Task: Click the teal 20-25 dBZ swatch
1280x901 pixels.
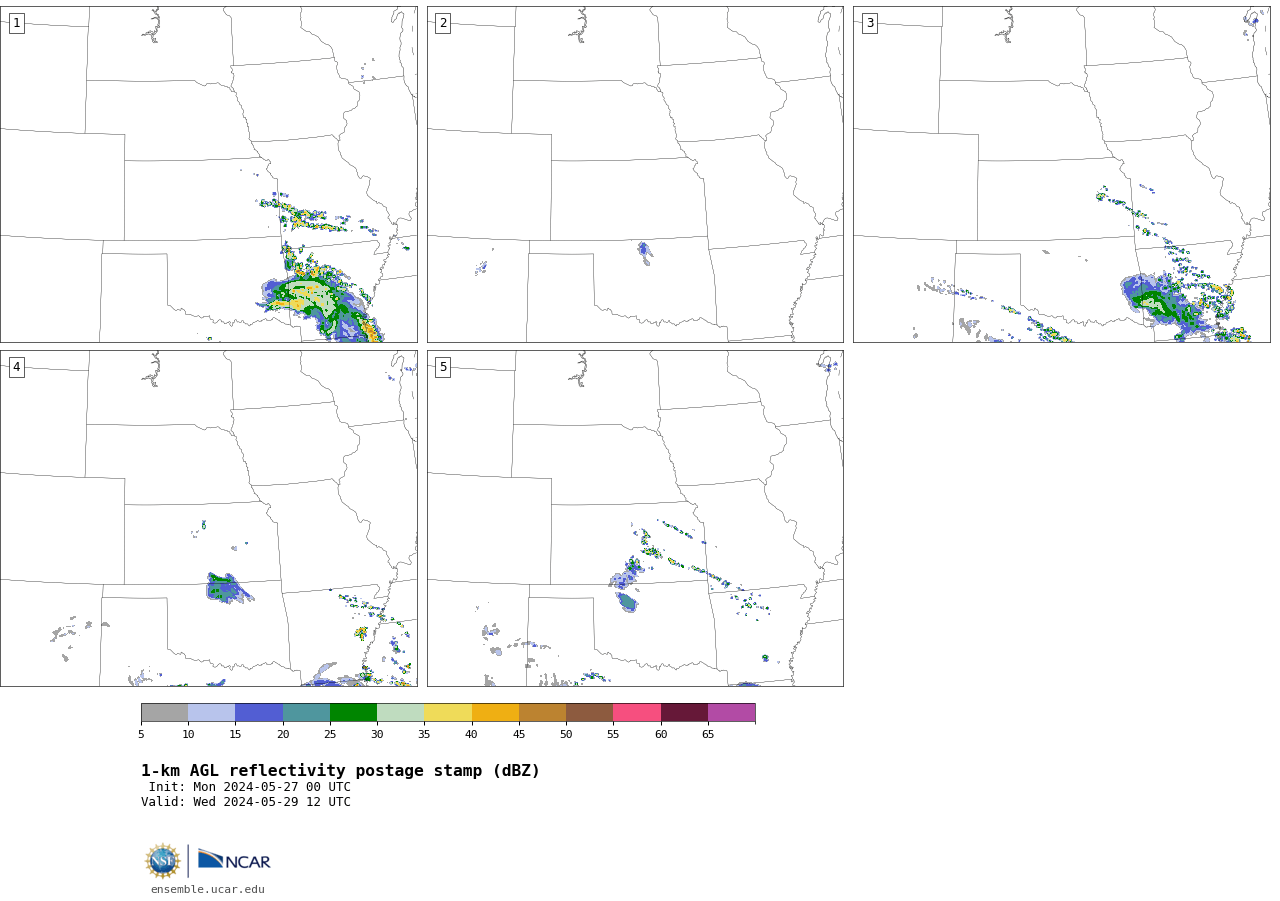Action: point(306,713)
